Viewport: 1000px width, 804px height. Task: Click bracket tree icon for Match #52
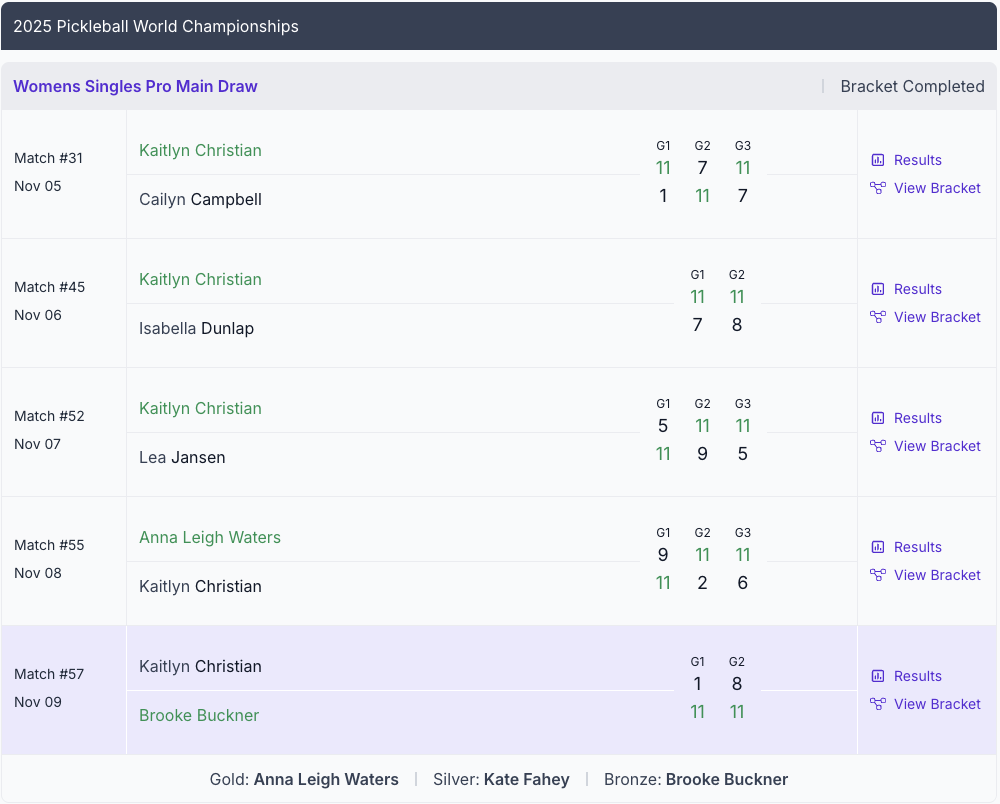click(878, 446)
